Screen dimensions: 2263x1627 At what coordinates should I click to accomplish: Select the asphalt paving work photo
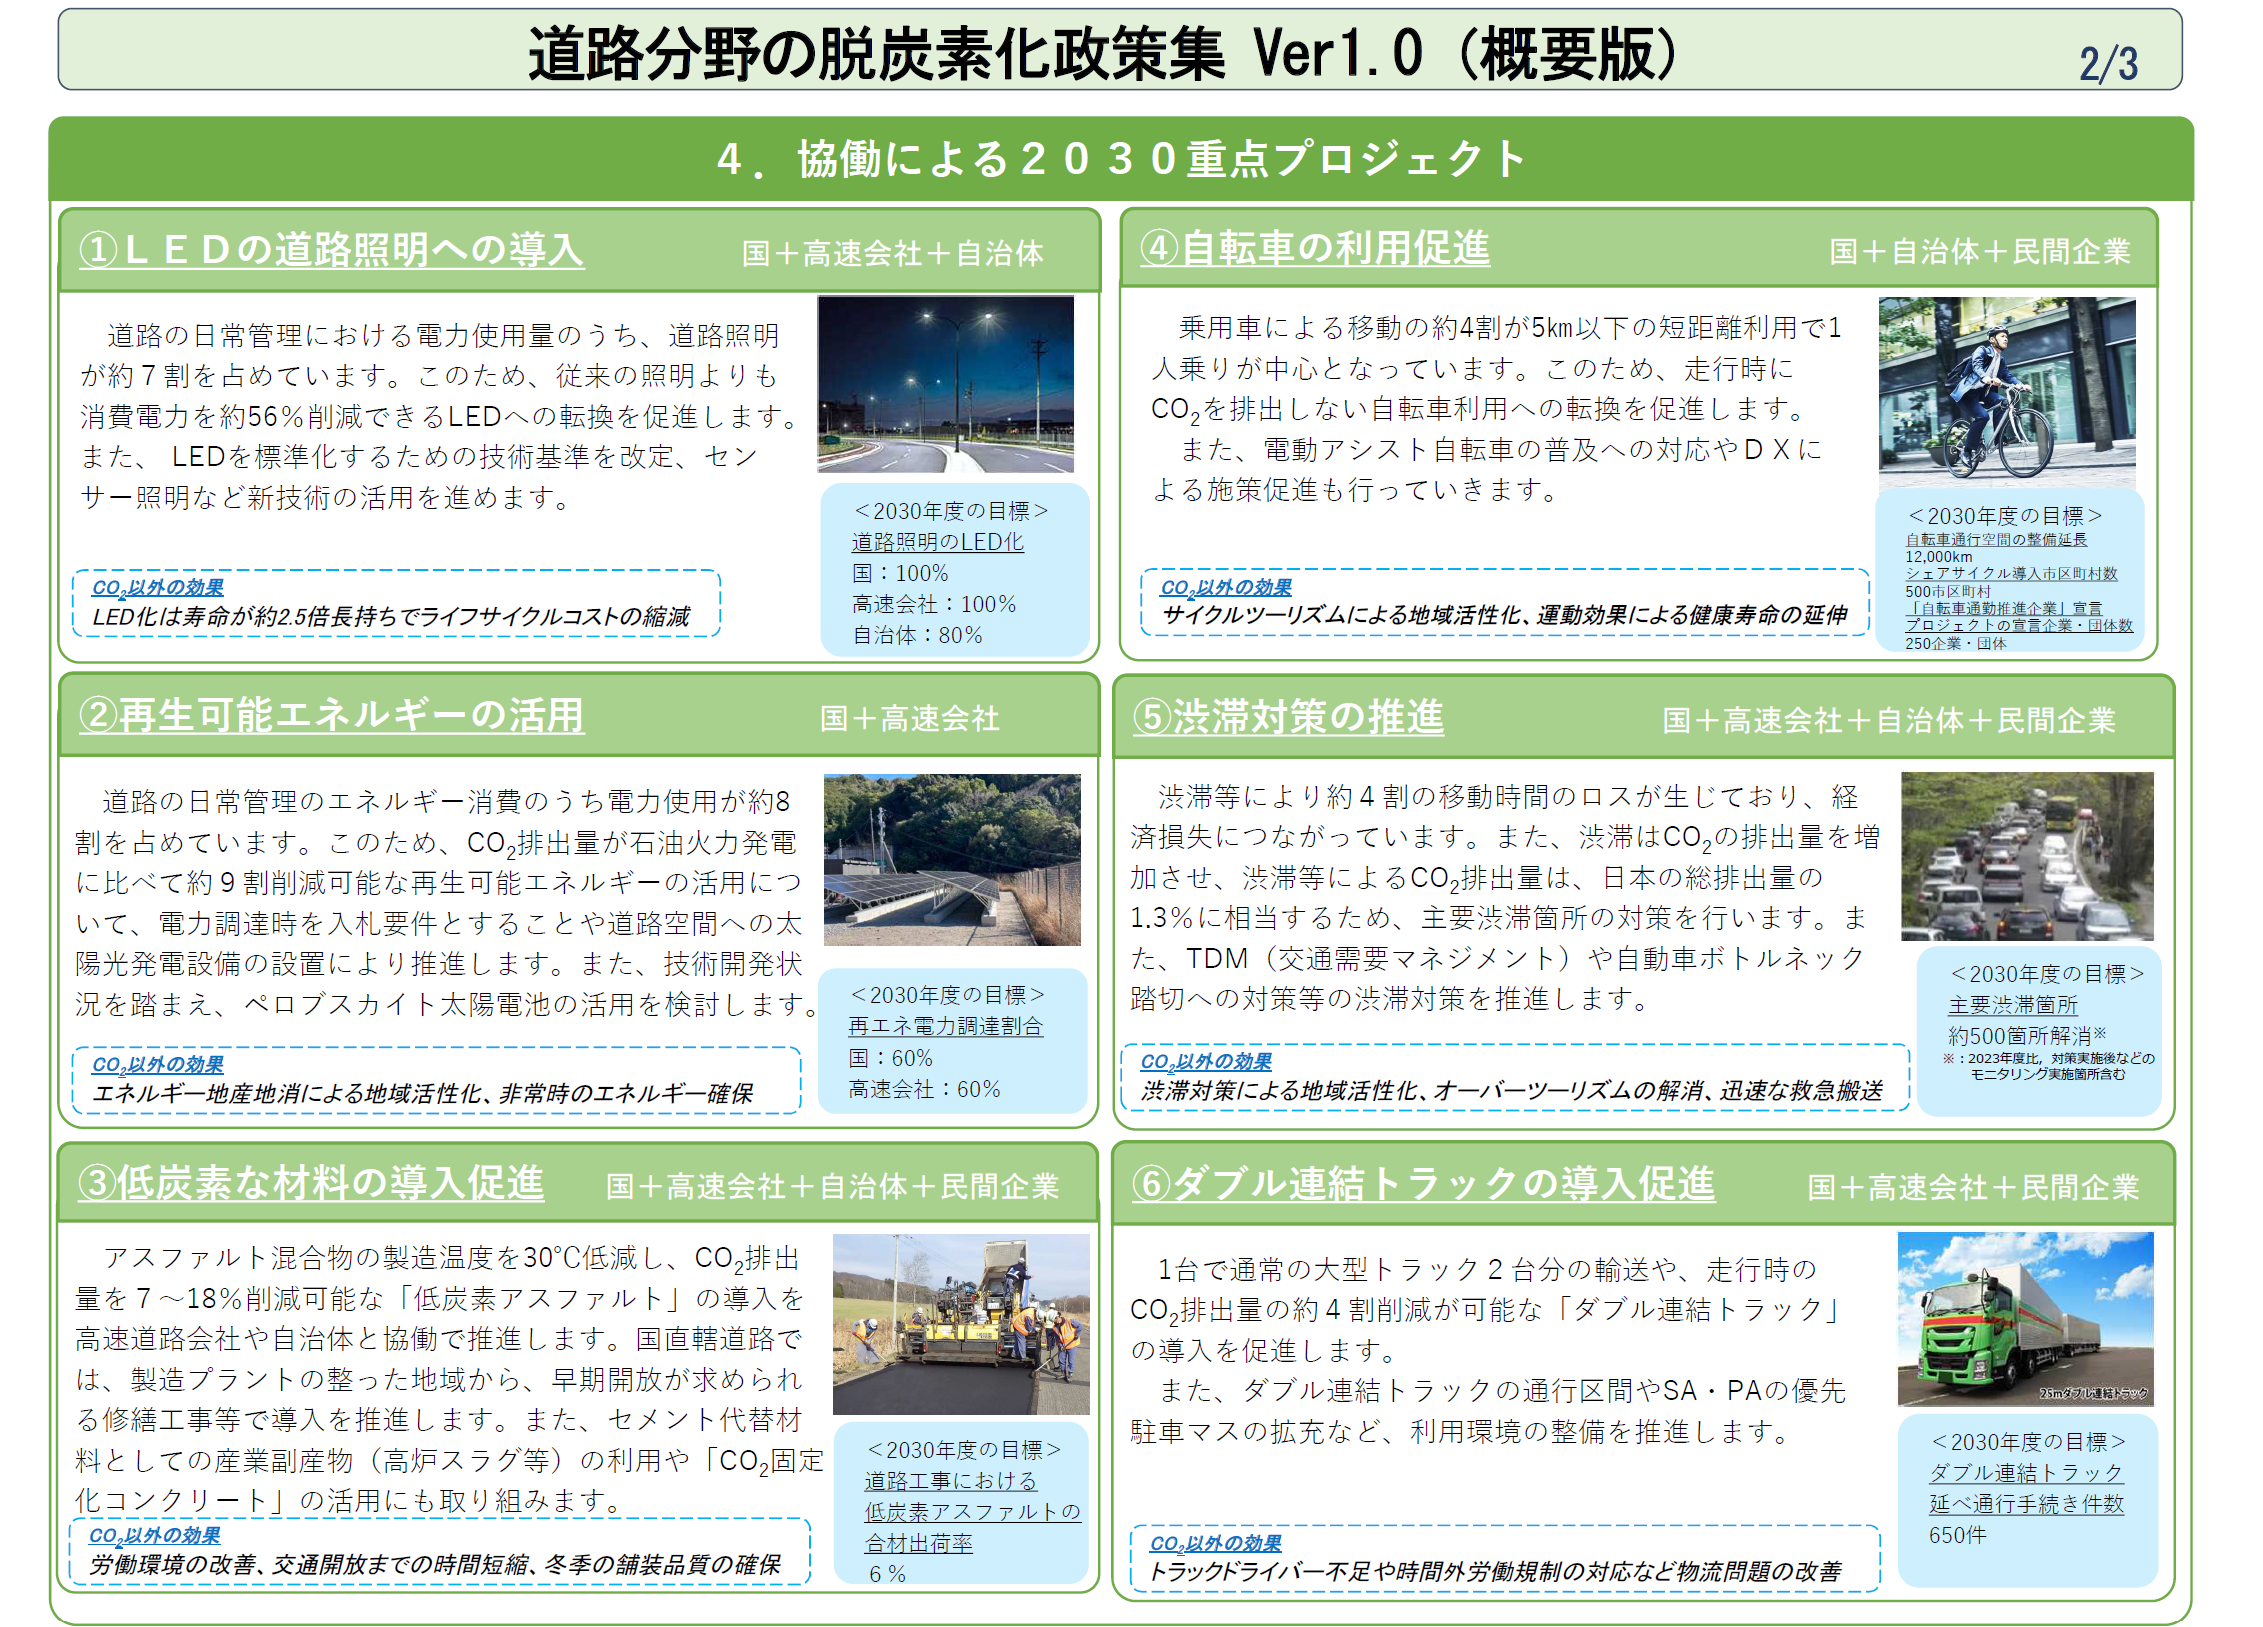coord(960,1322)
